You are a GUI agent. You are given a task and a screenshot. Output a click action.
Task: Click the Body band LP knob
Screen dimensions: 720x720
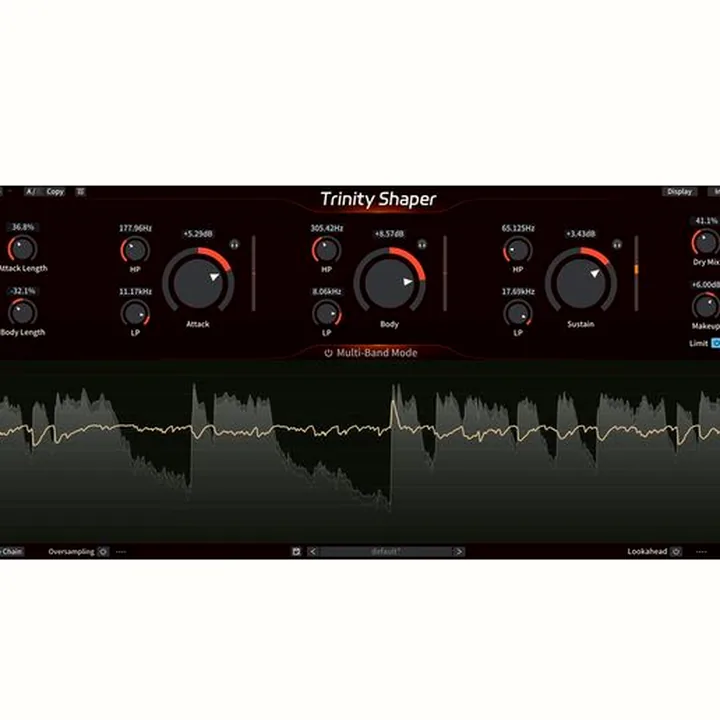[326, 314]
